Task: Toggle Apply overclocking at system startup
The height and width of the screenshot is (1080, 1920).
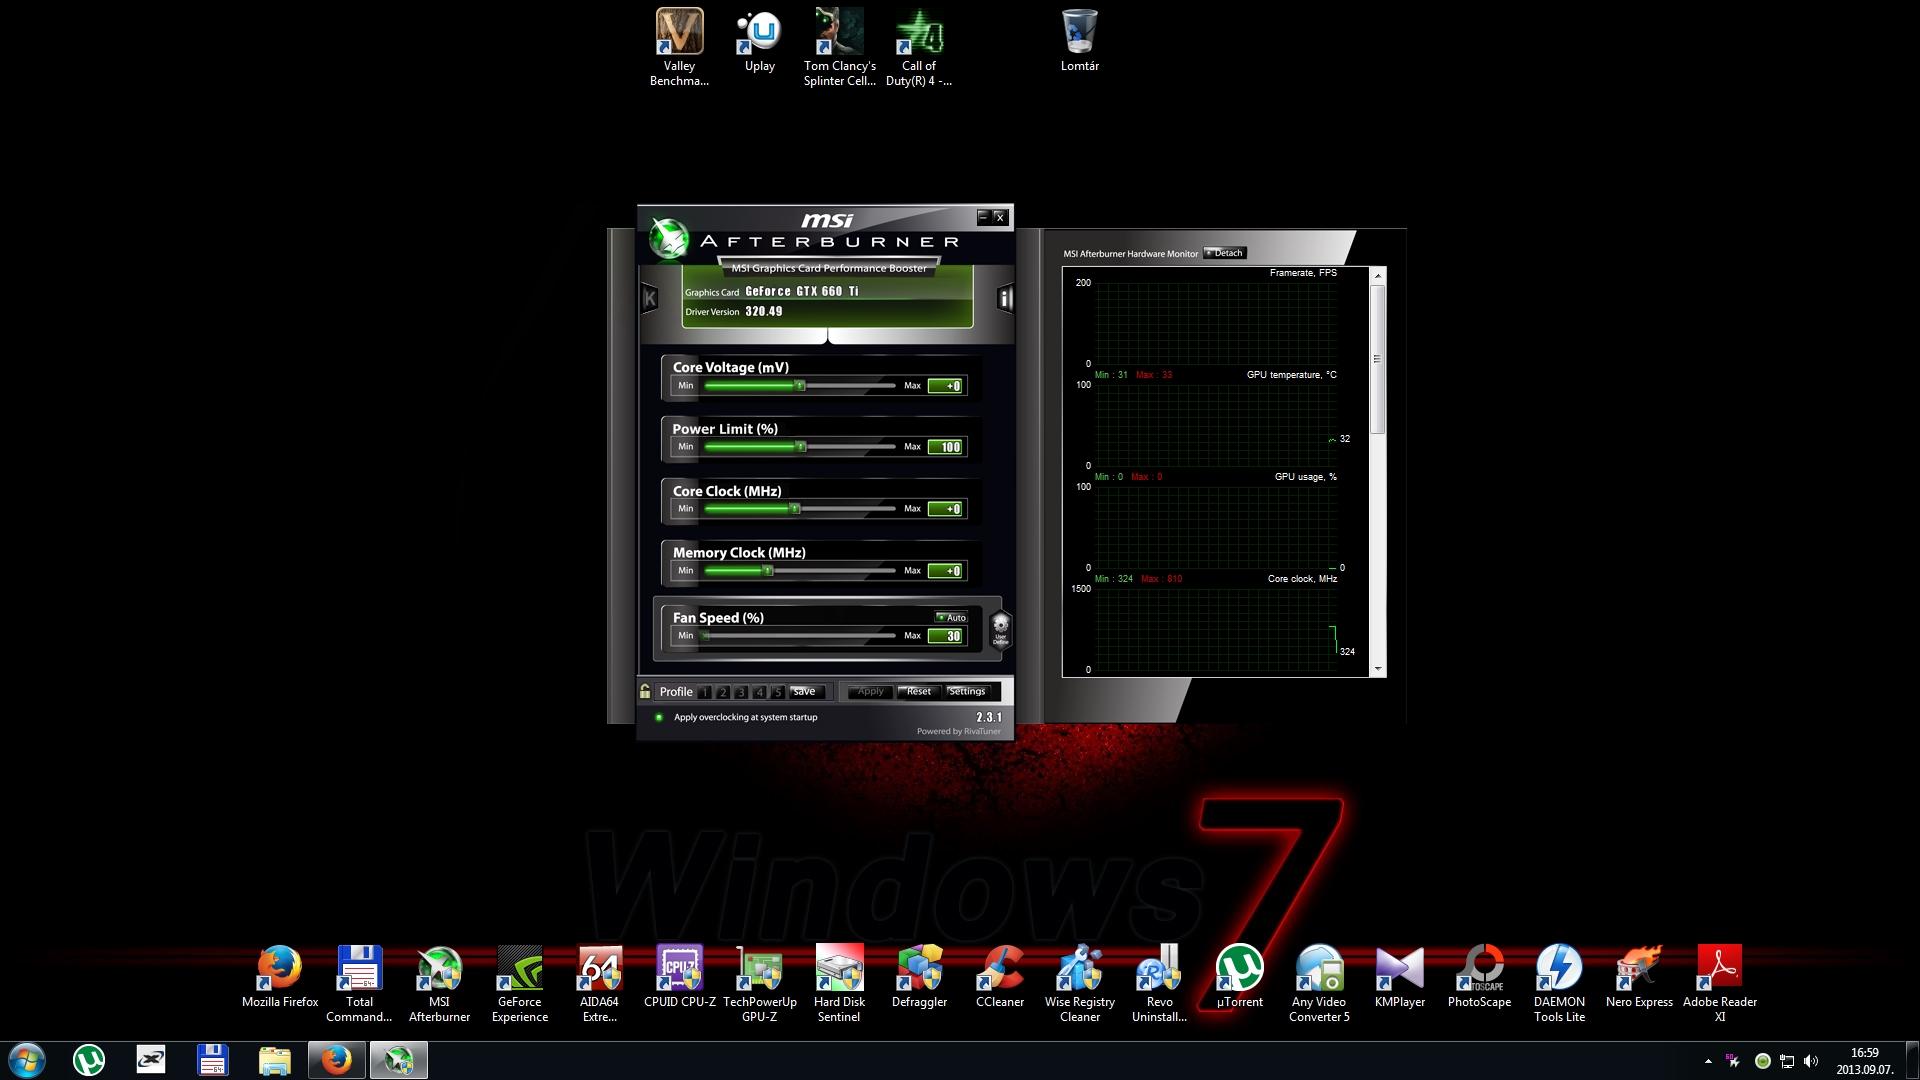Action: (659, 717)
